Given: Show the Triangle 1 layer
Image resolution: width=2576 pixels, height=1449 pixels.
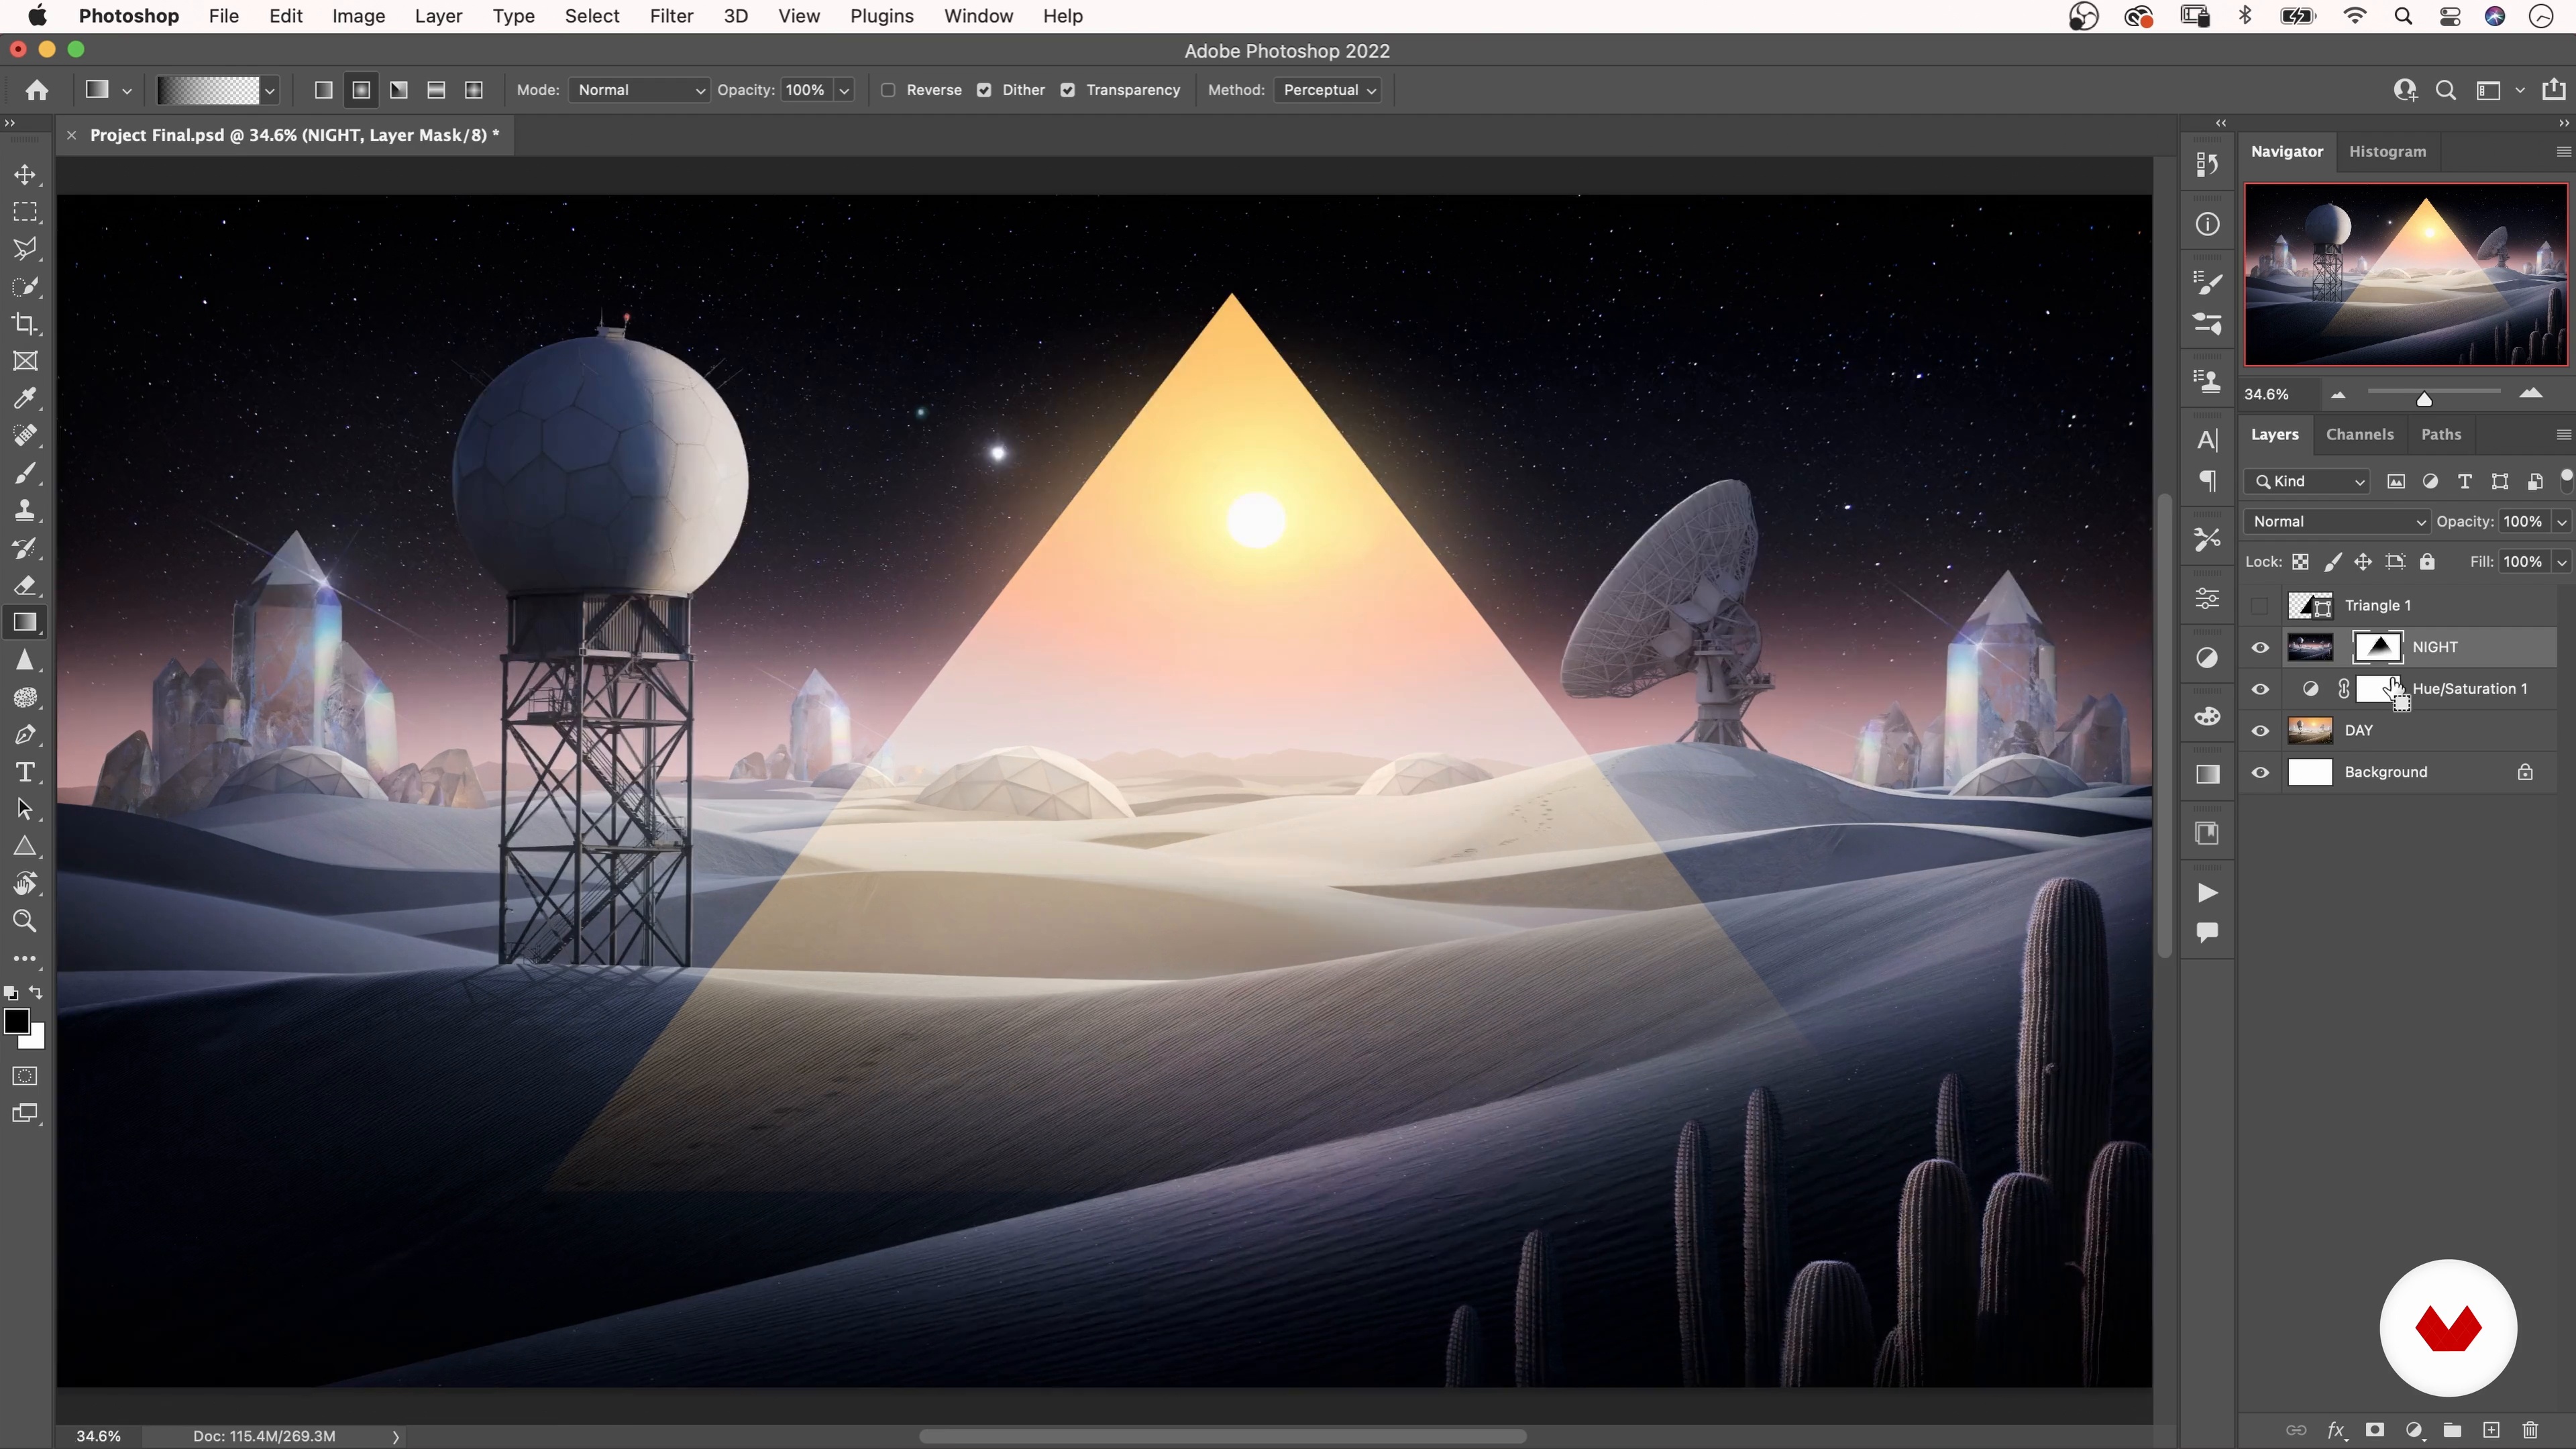Looking at the screenshot, I should [x=2260, y=606].
